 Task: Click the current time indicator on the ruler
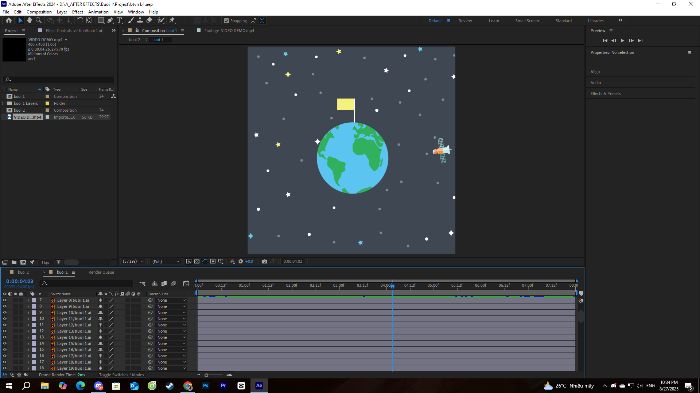tap(392, 285)
